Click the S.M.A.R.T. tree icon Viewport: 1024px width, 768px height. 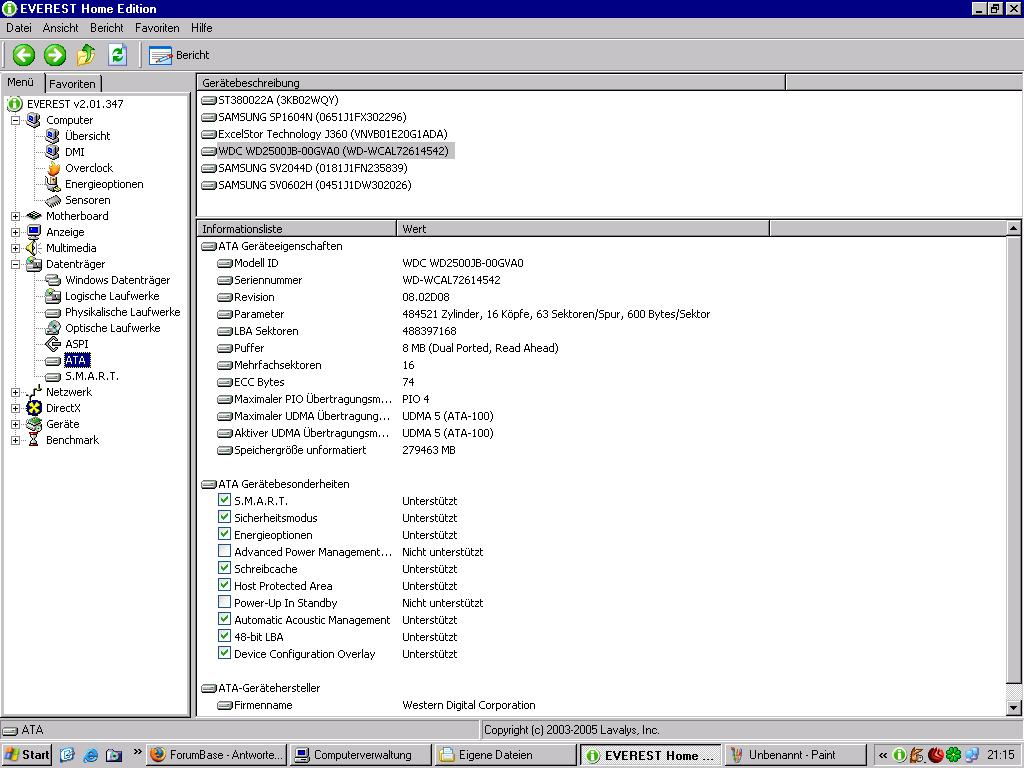53,377
